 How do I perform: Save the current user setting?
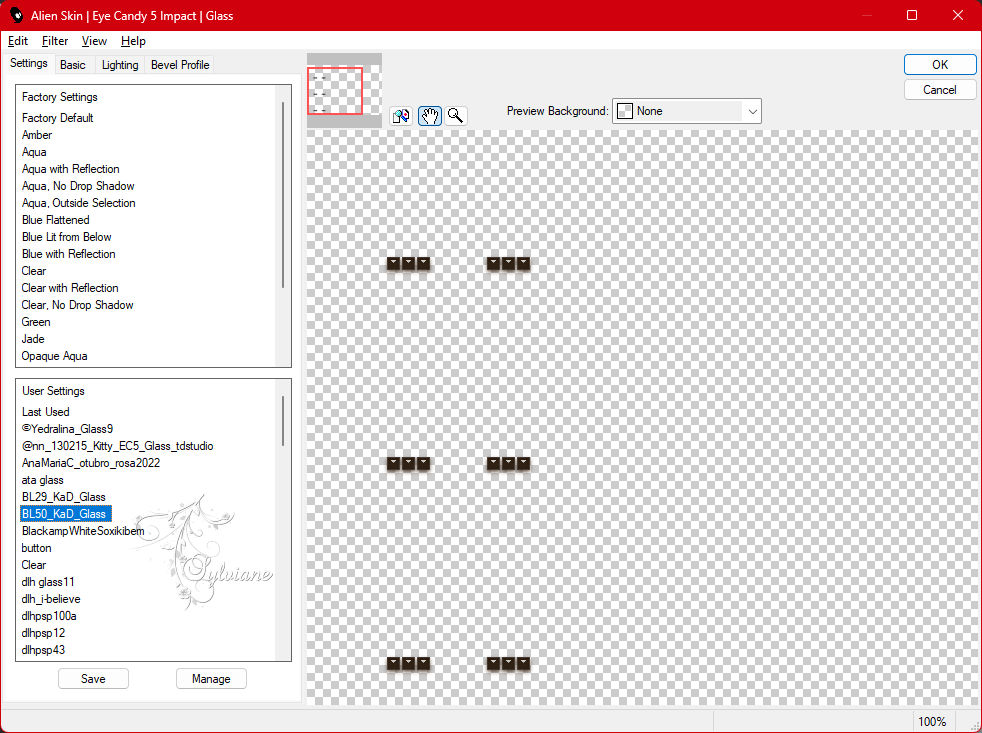tap(93, 678)
